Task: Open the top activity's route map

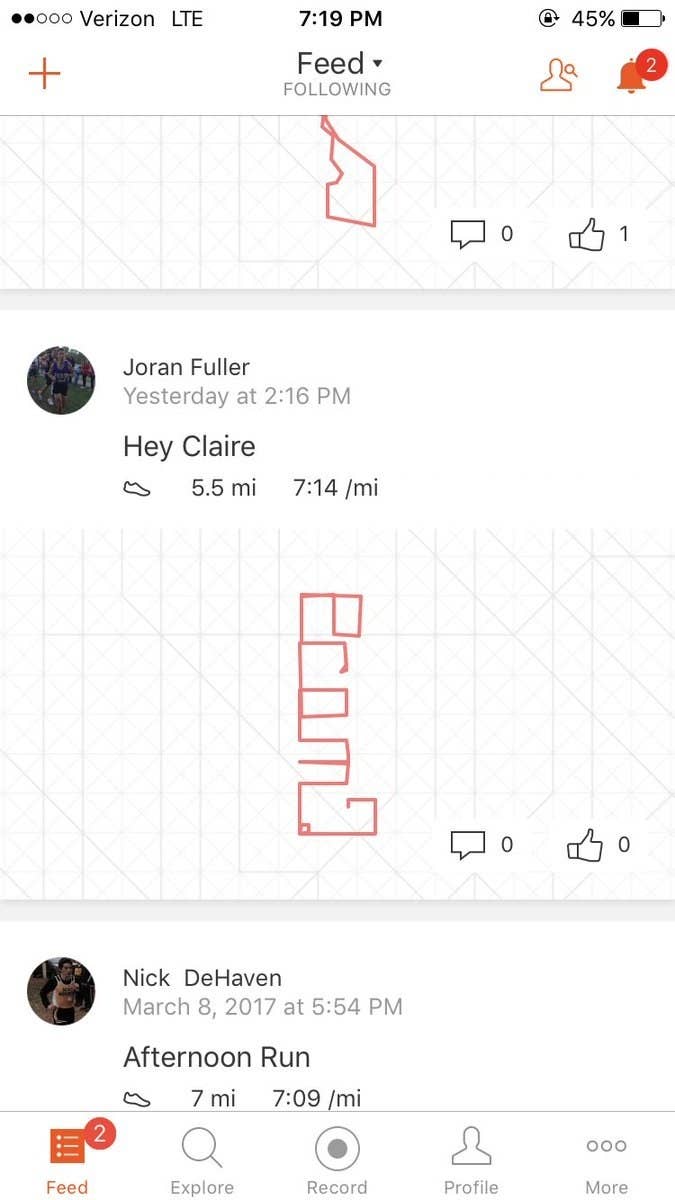Action: tap(337, 202)
